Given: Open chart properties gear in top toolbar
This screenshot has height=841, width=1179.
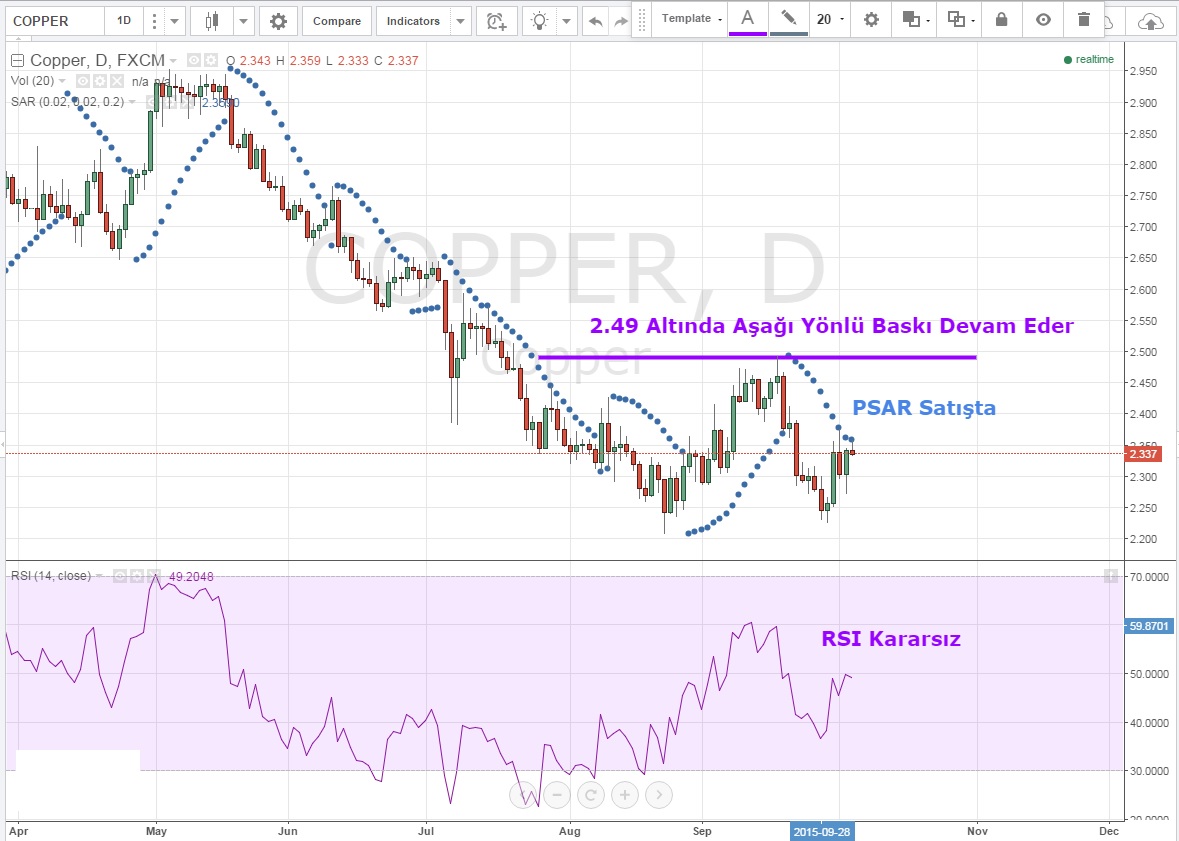Looking at the screenshot, I should [278, 20].
